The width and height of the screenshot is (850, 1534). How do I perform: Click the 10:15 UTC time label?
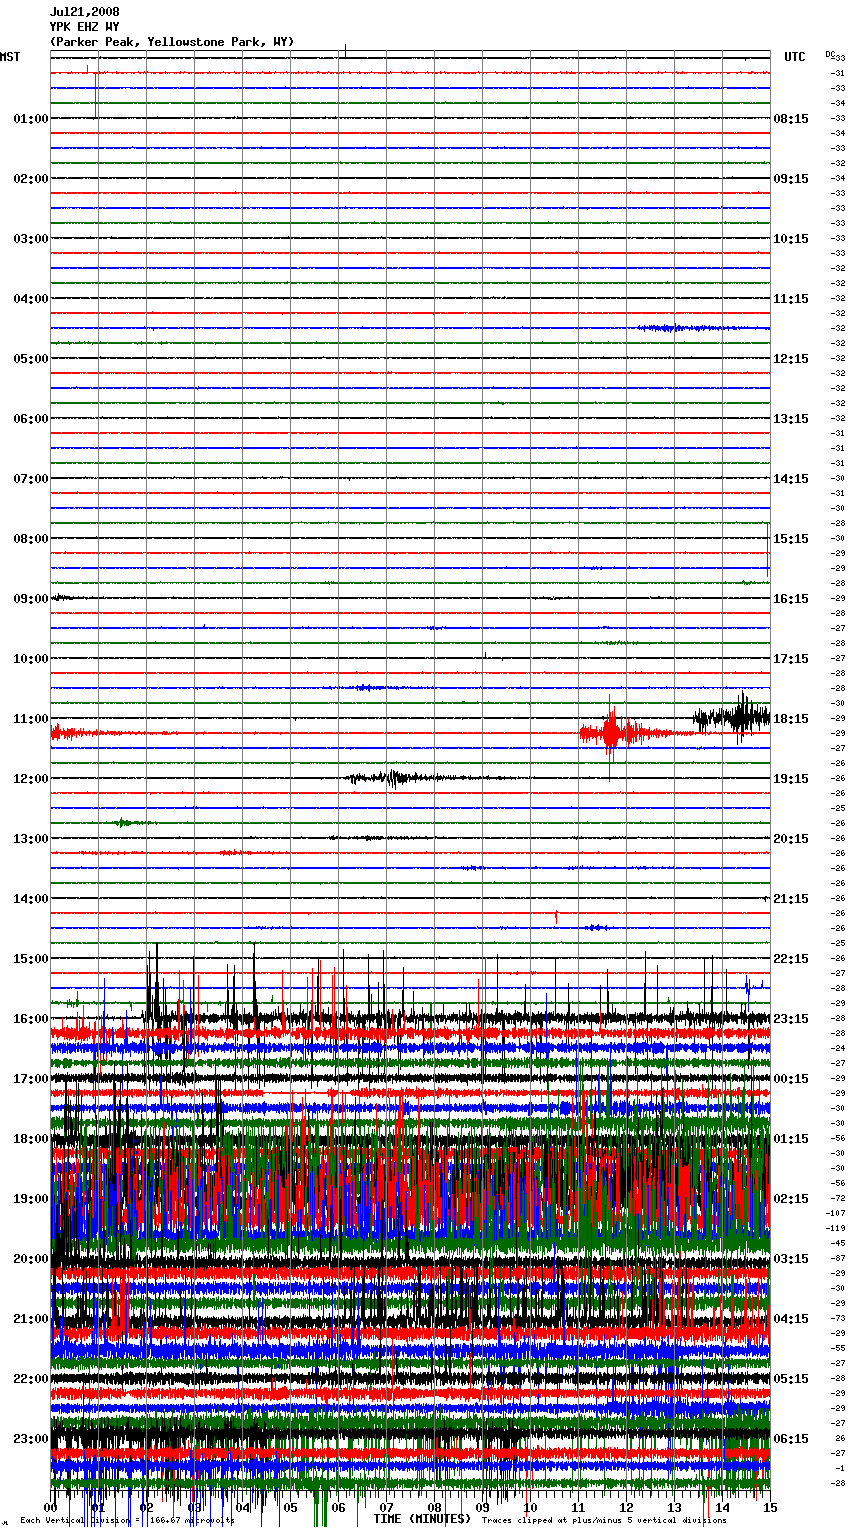(791, 239)
